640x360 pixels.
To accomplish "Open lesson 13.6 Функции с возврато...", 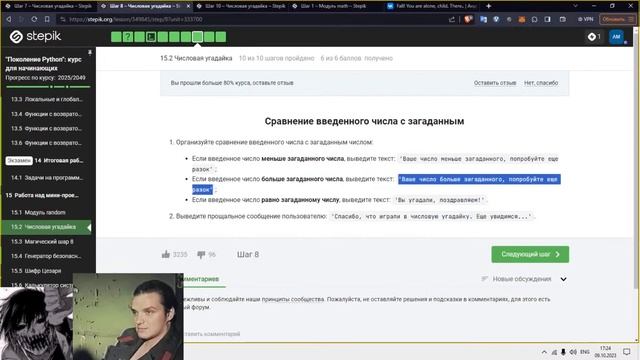I will coord(47,143).
